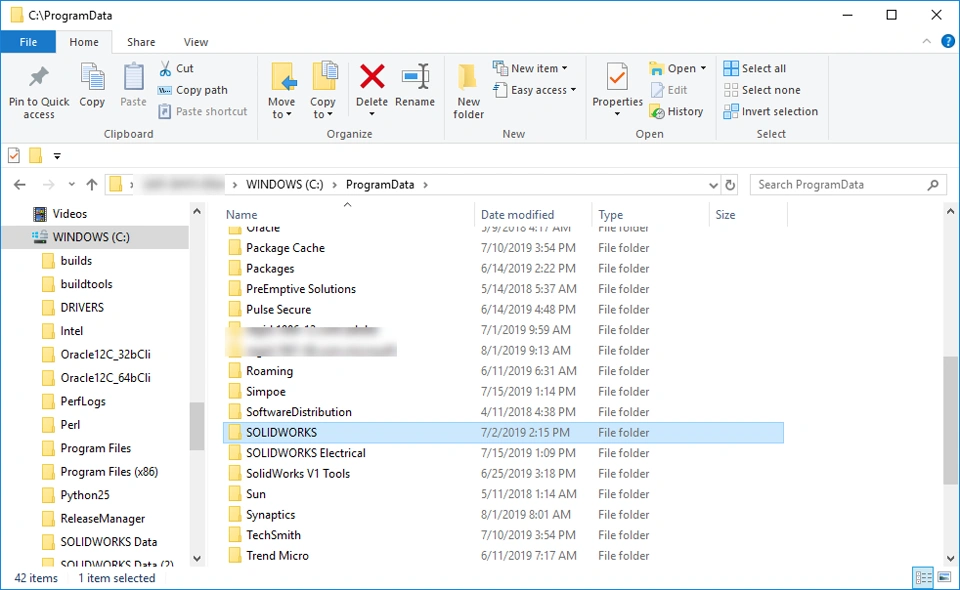This screenshot has width=960, height=590.
Task: Click the properties checkmark in quick access toolbar
Action: pos(14,155)
